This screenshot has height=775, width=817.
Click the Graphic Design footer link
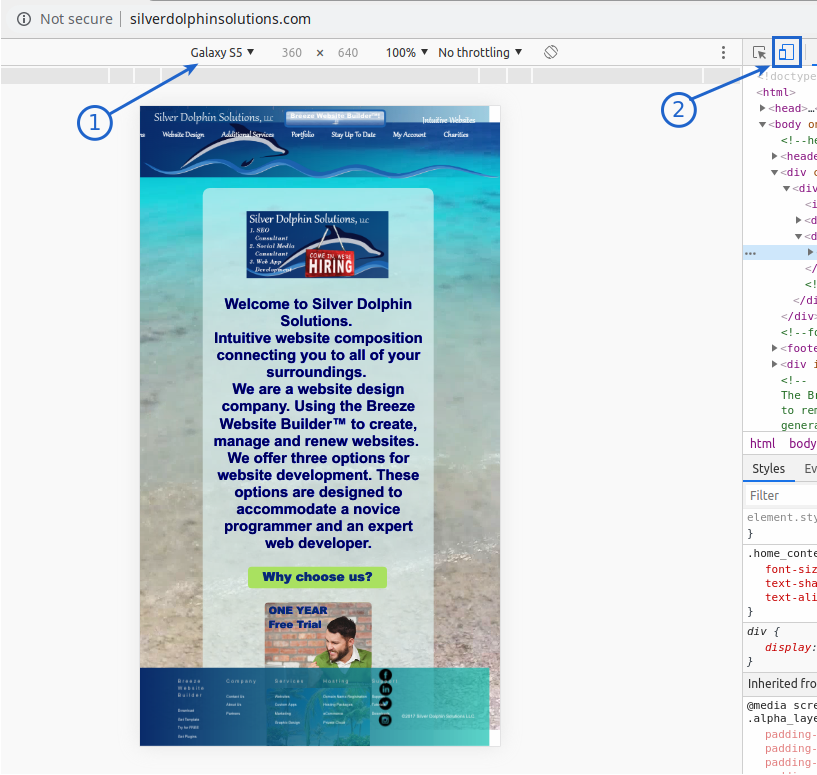pyautogui.click(x=287, y=722)
